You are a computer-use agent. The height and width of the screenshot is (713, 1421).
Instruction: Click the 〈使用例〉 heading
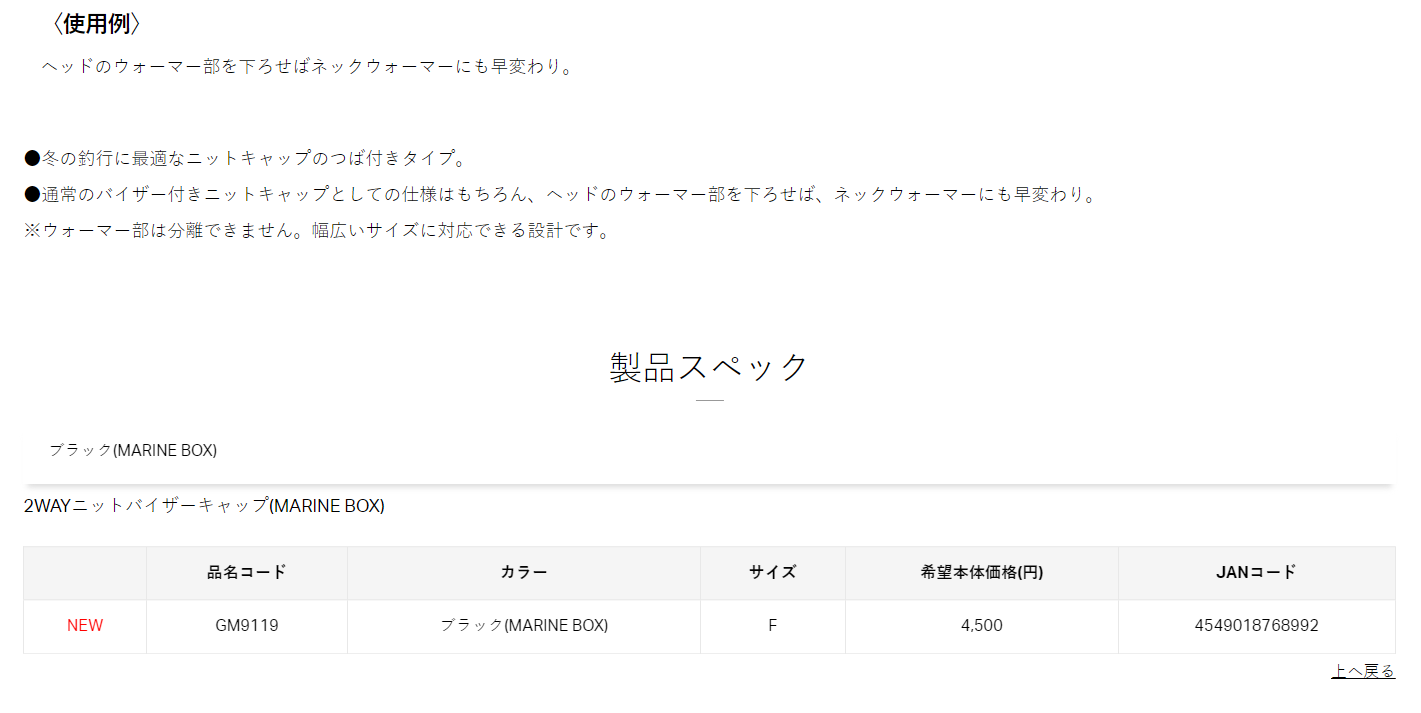coord(96,24)
